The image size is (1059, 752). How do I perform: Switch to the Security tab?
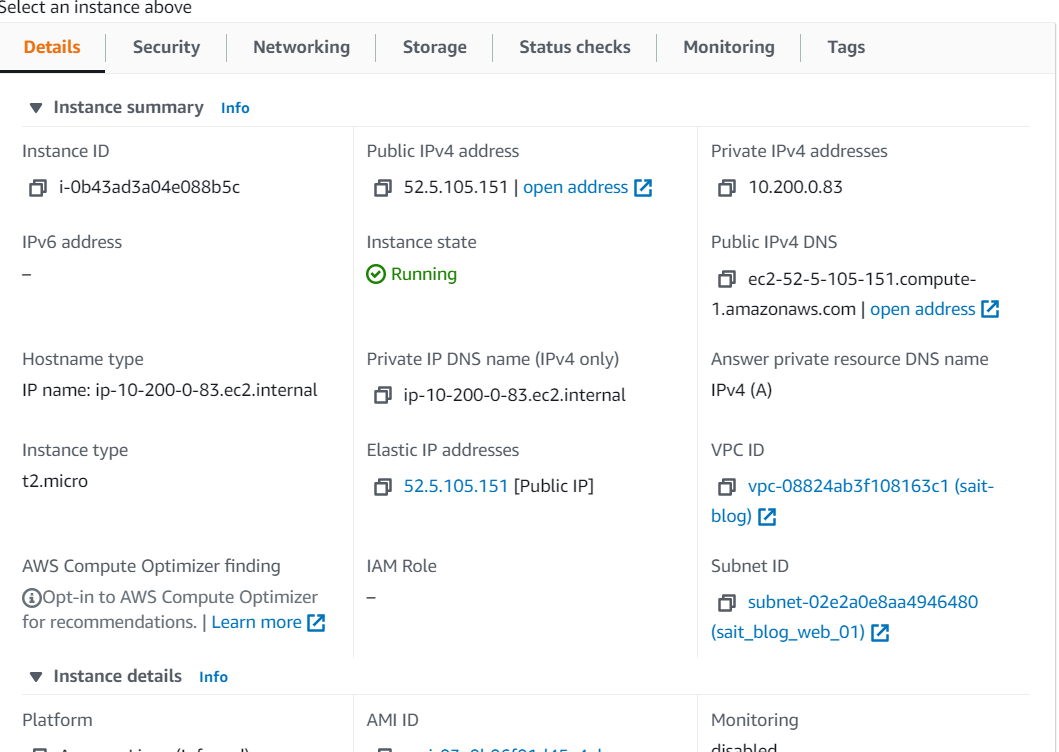coord(166,47)
